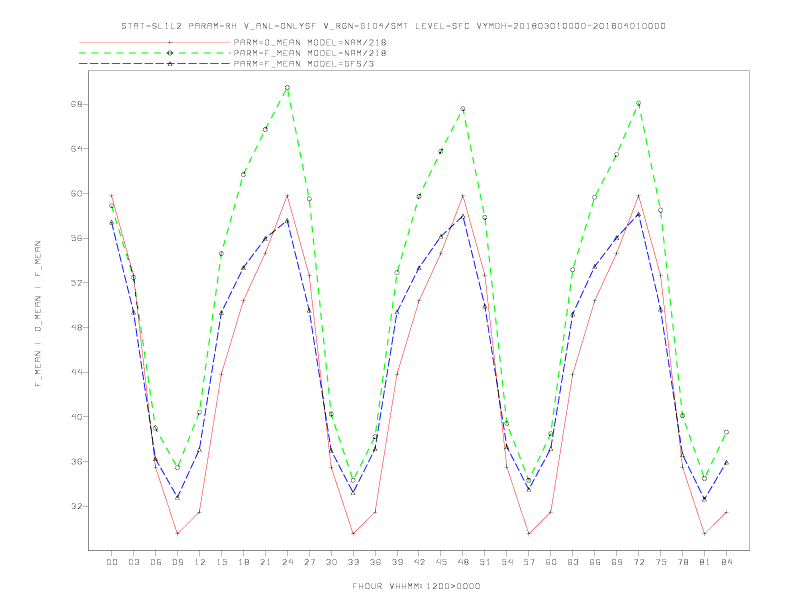Click x-axis tick label 18

243,562
